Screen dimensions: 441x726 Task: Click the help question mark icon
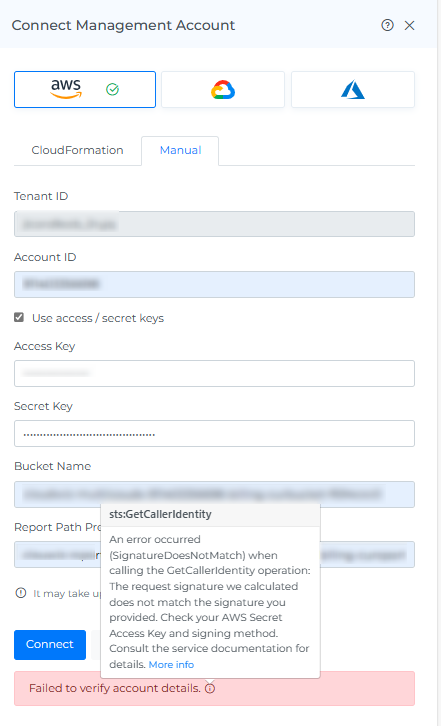pos(387,25)
